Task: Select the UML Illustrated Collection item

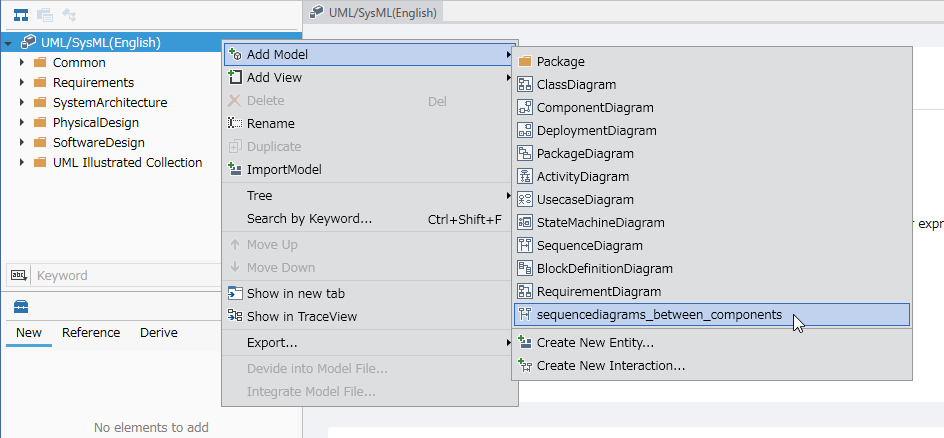Action: [x=128, y=162]
